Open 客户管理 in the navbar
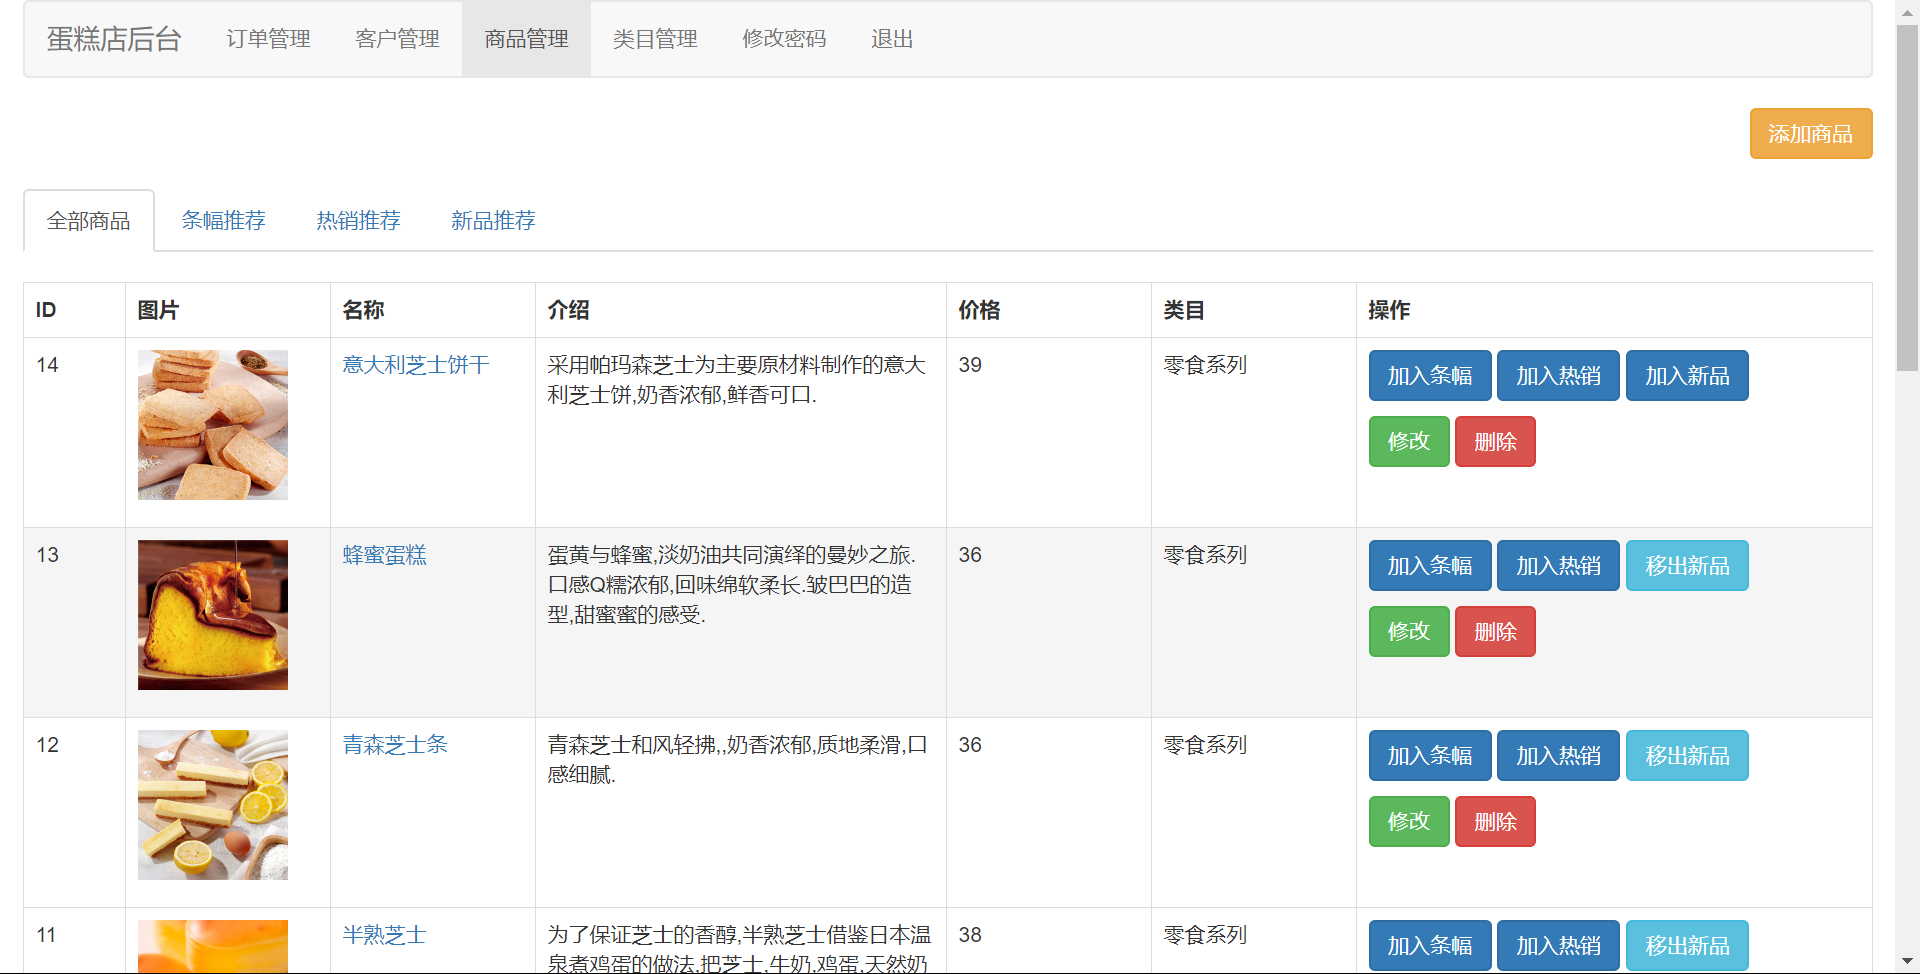The width and height of the screenshot is (1920, 974). click(x=397, y=39)
